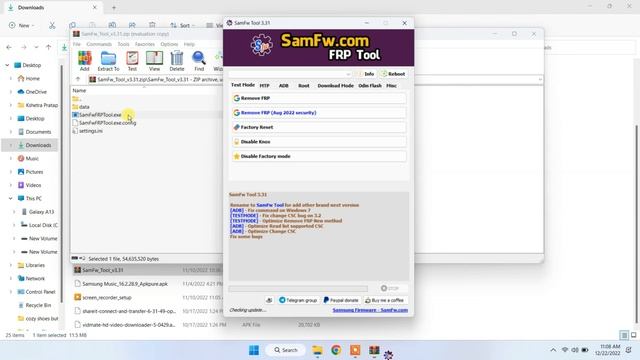Collapse Desktop tree in Explorer sidebar

[7, 65]
